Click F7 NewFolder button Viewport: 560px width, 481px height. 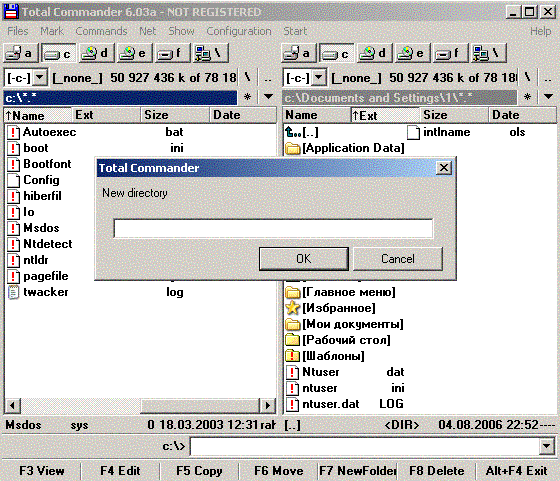pyautogui.click(x=358, y=471)
